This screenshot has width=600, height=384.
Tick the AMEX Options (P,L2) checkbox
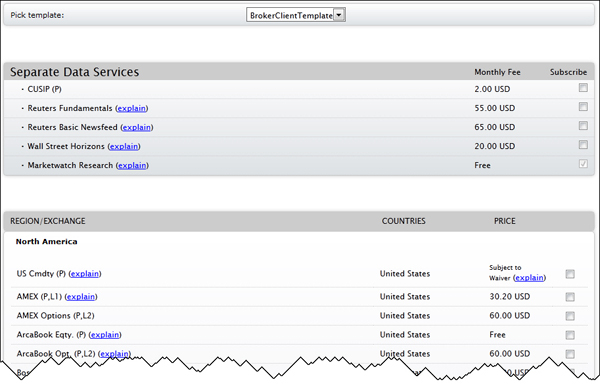point(570,316)
